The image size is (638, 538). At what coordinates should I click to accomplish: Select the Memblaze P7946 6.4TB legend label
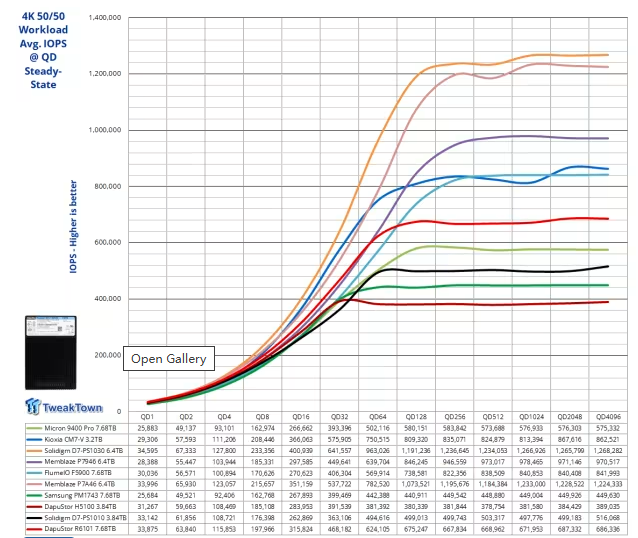point(79,462)
